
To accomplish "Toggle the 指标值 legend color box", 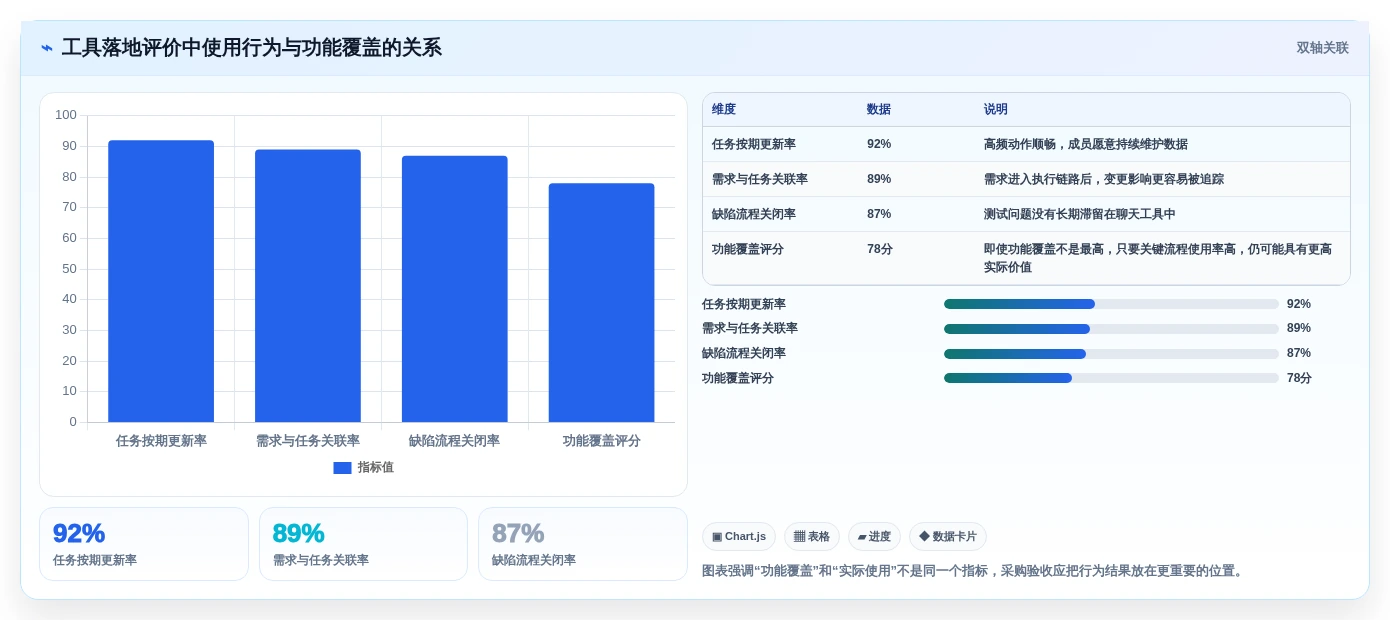I will 342,468.
